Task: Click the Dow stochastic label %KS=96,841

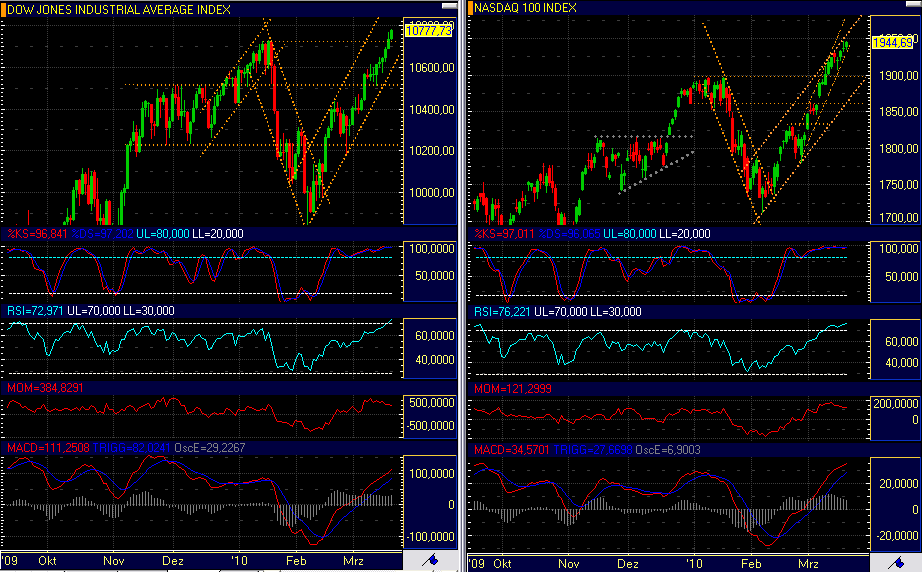Action: coord(38,234)
